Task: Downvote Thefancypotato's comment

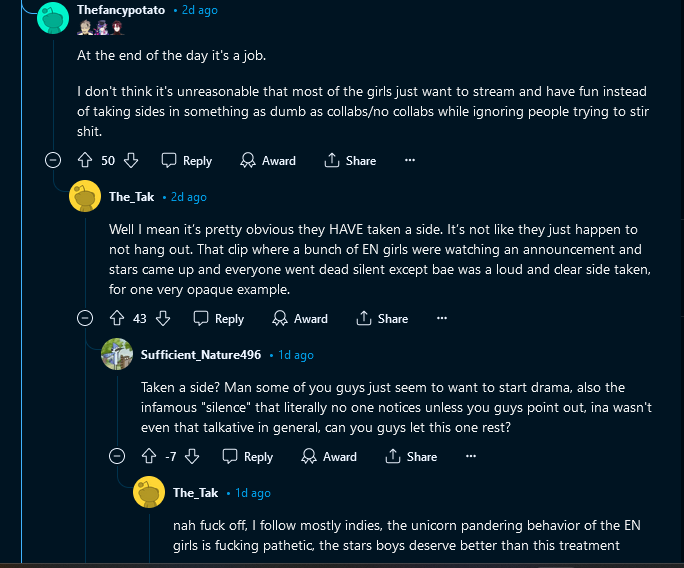Action: [x=131, y=160]
